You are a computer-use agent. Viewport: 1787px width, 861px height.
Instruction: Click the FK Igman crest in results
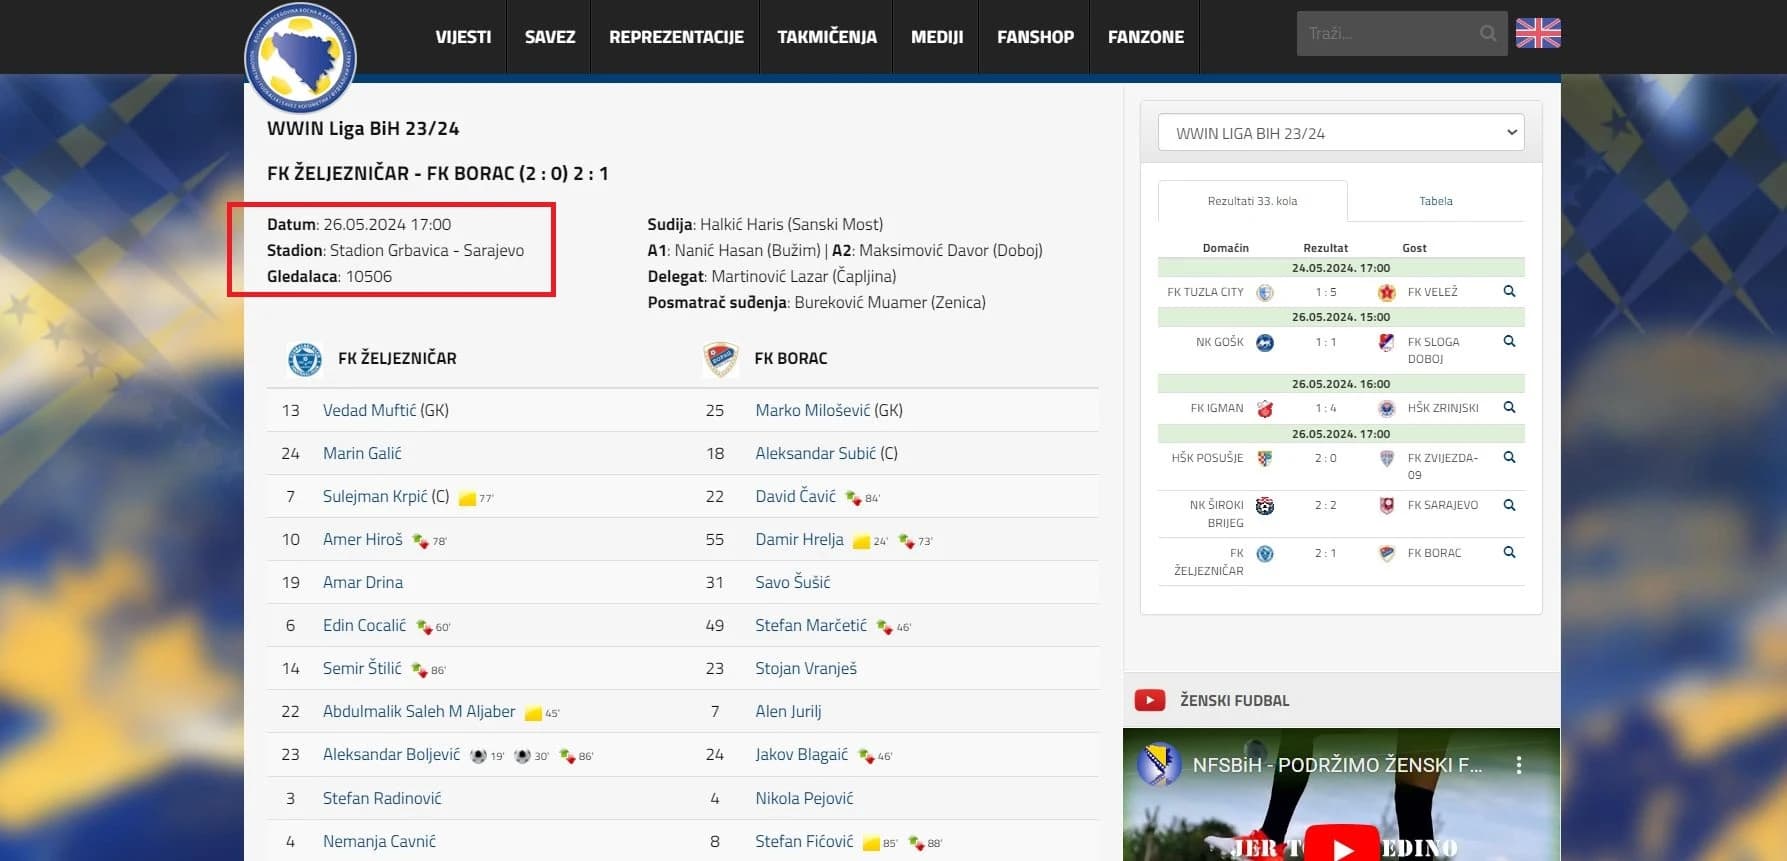pyautogui.click(x=1265, y=408)
